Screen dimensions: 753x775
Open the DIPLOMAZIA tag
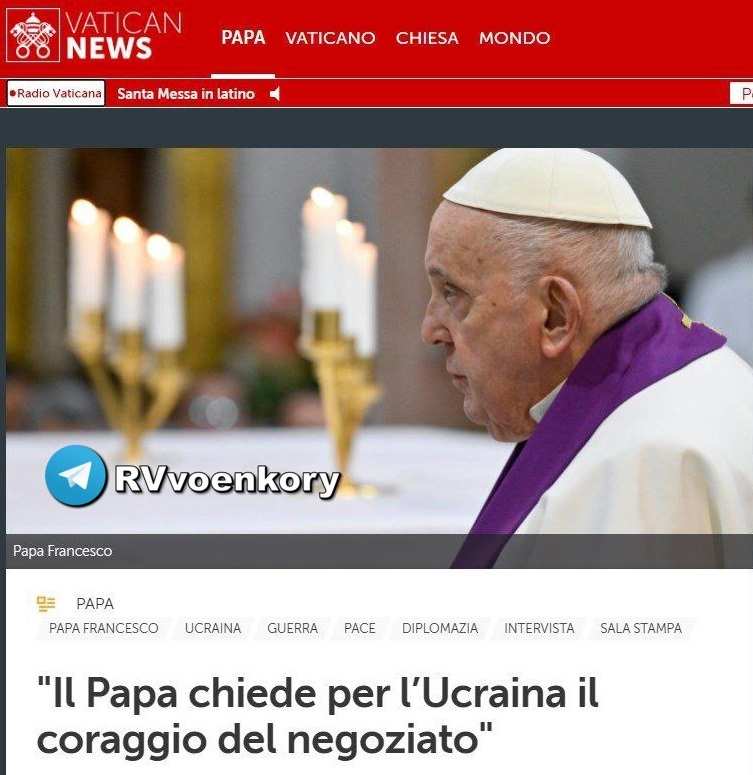click(440, 628)
